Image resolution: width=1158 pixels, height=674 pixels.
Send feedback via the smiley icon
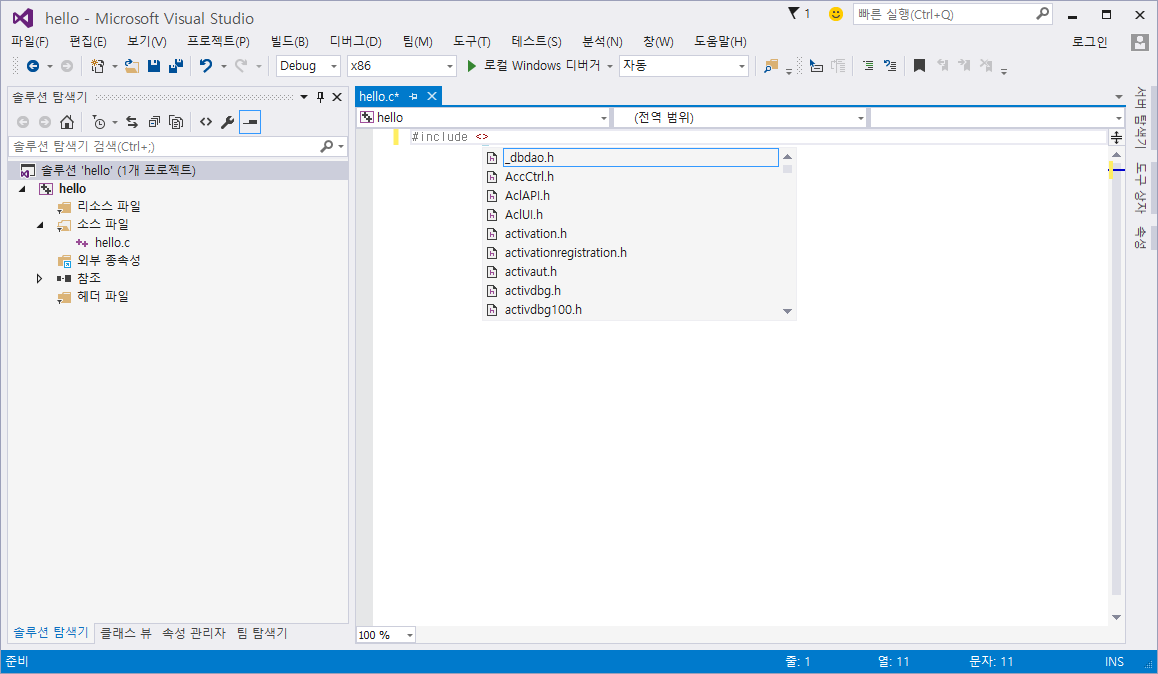point(836,14)
